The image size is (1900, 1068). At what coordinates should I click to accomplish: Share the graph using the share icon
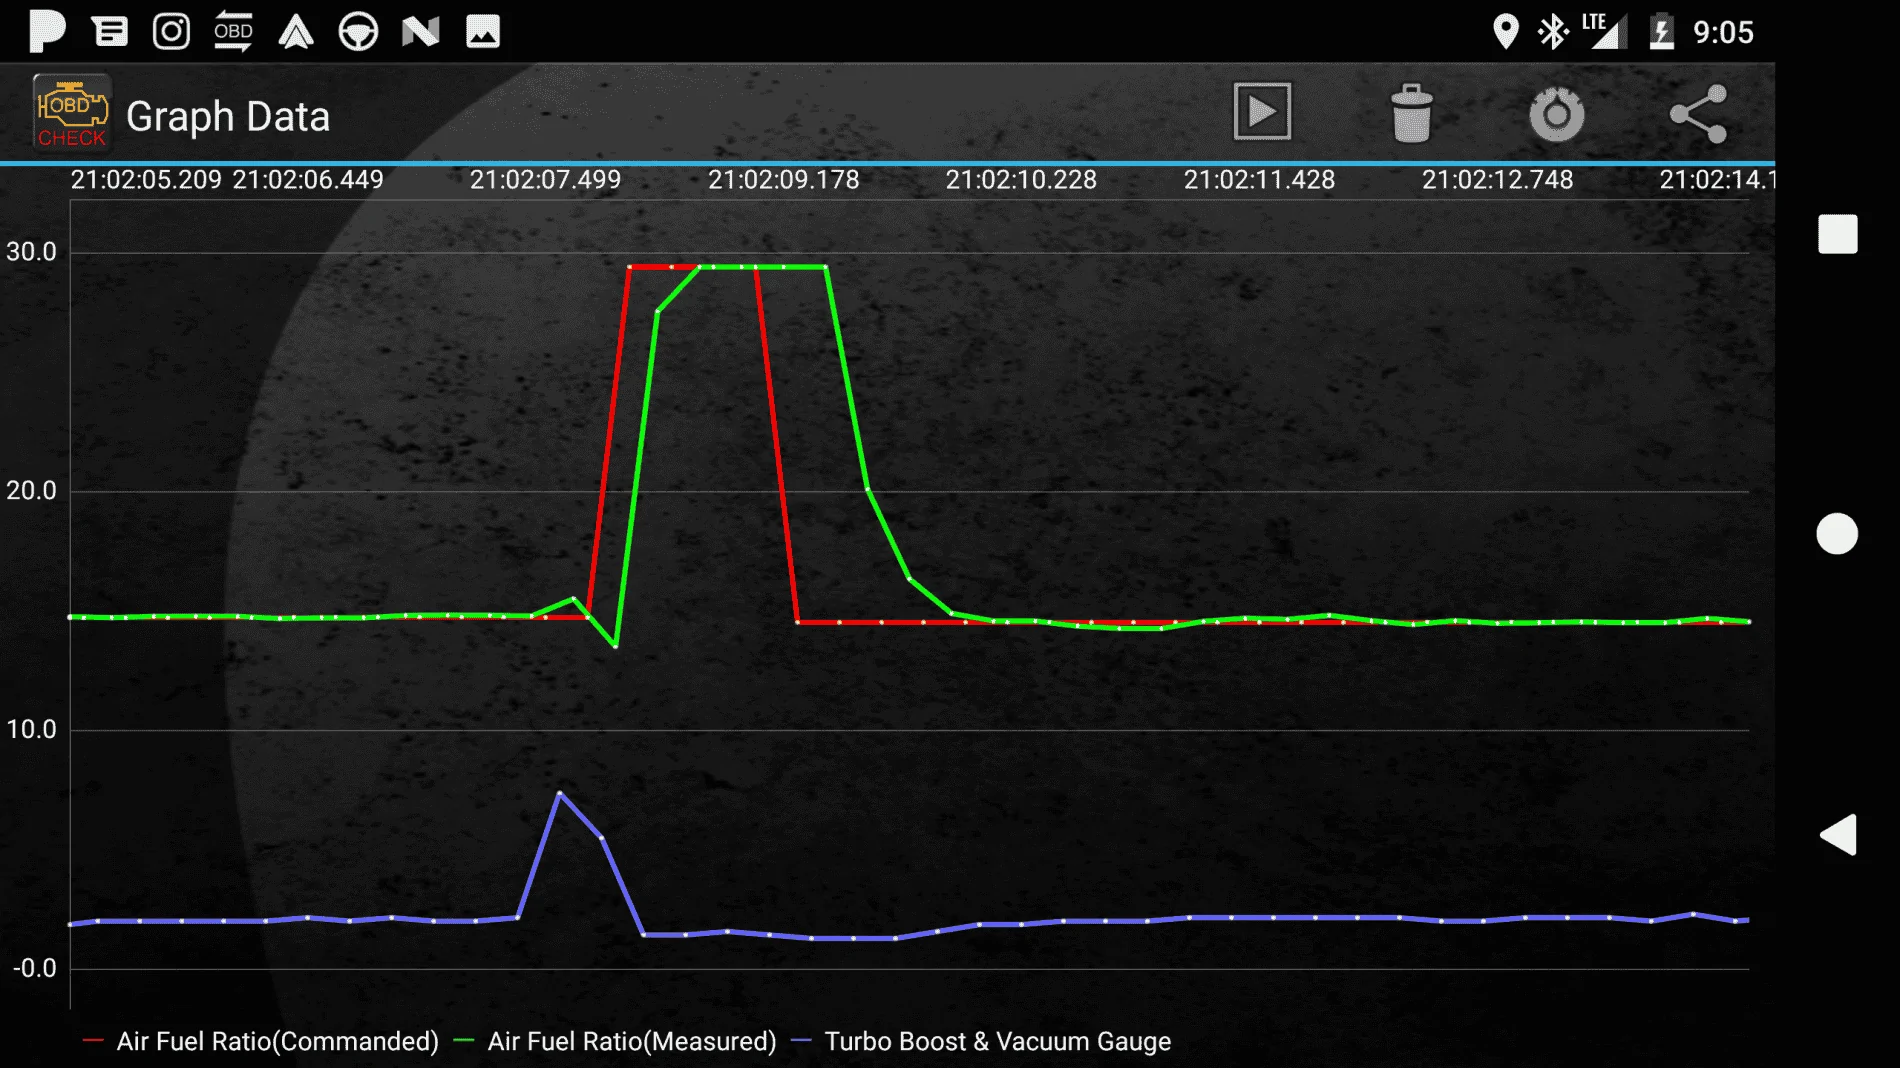point(1699,114)
